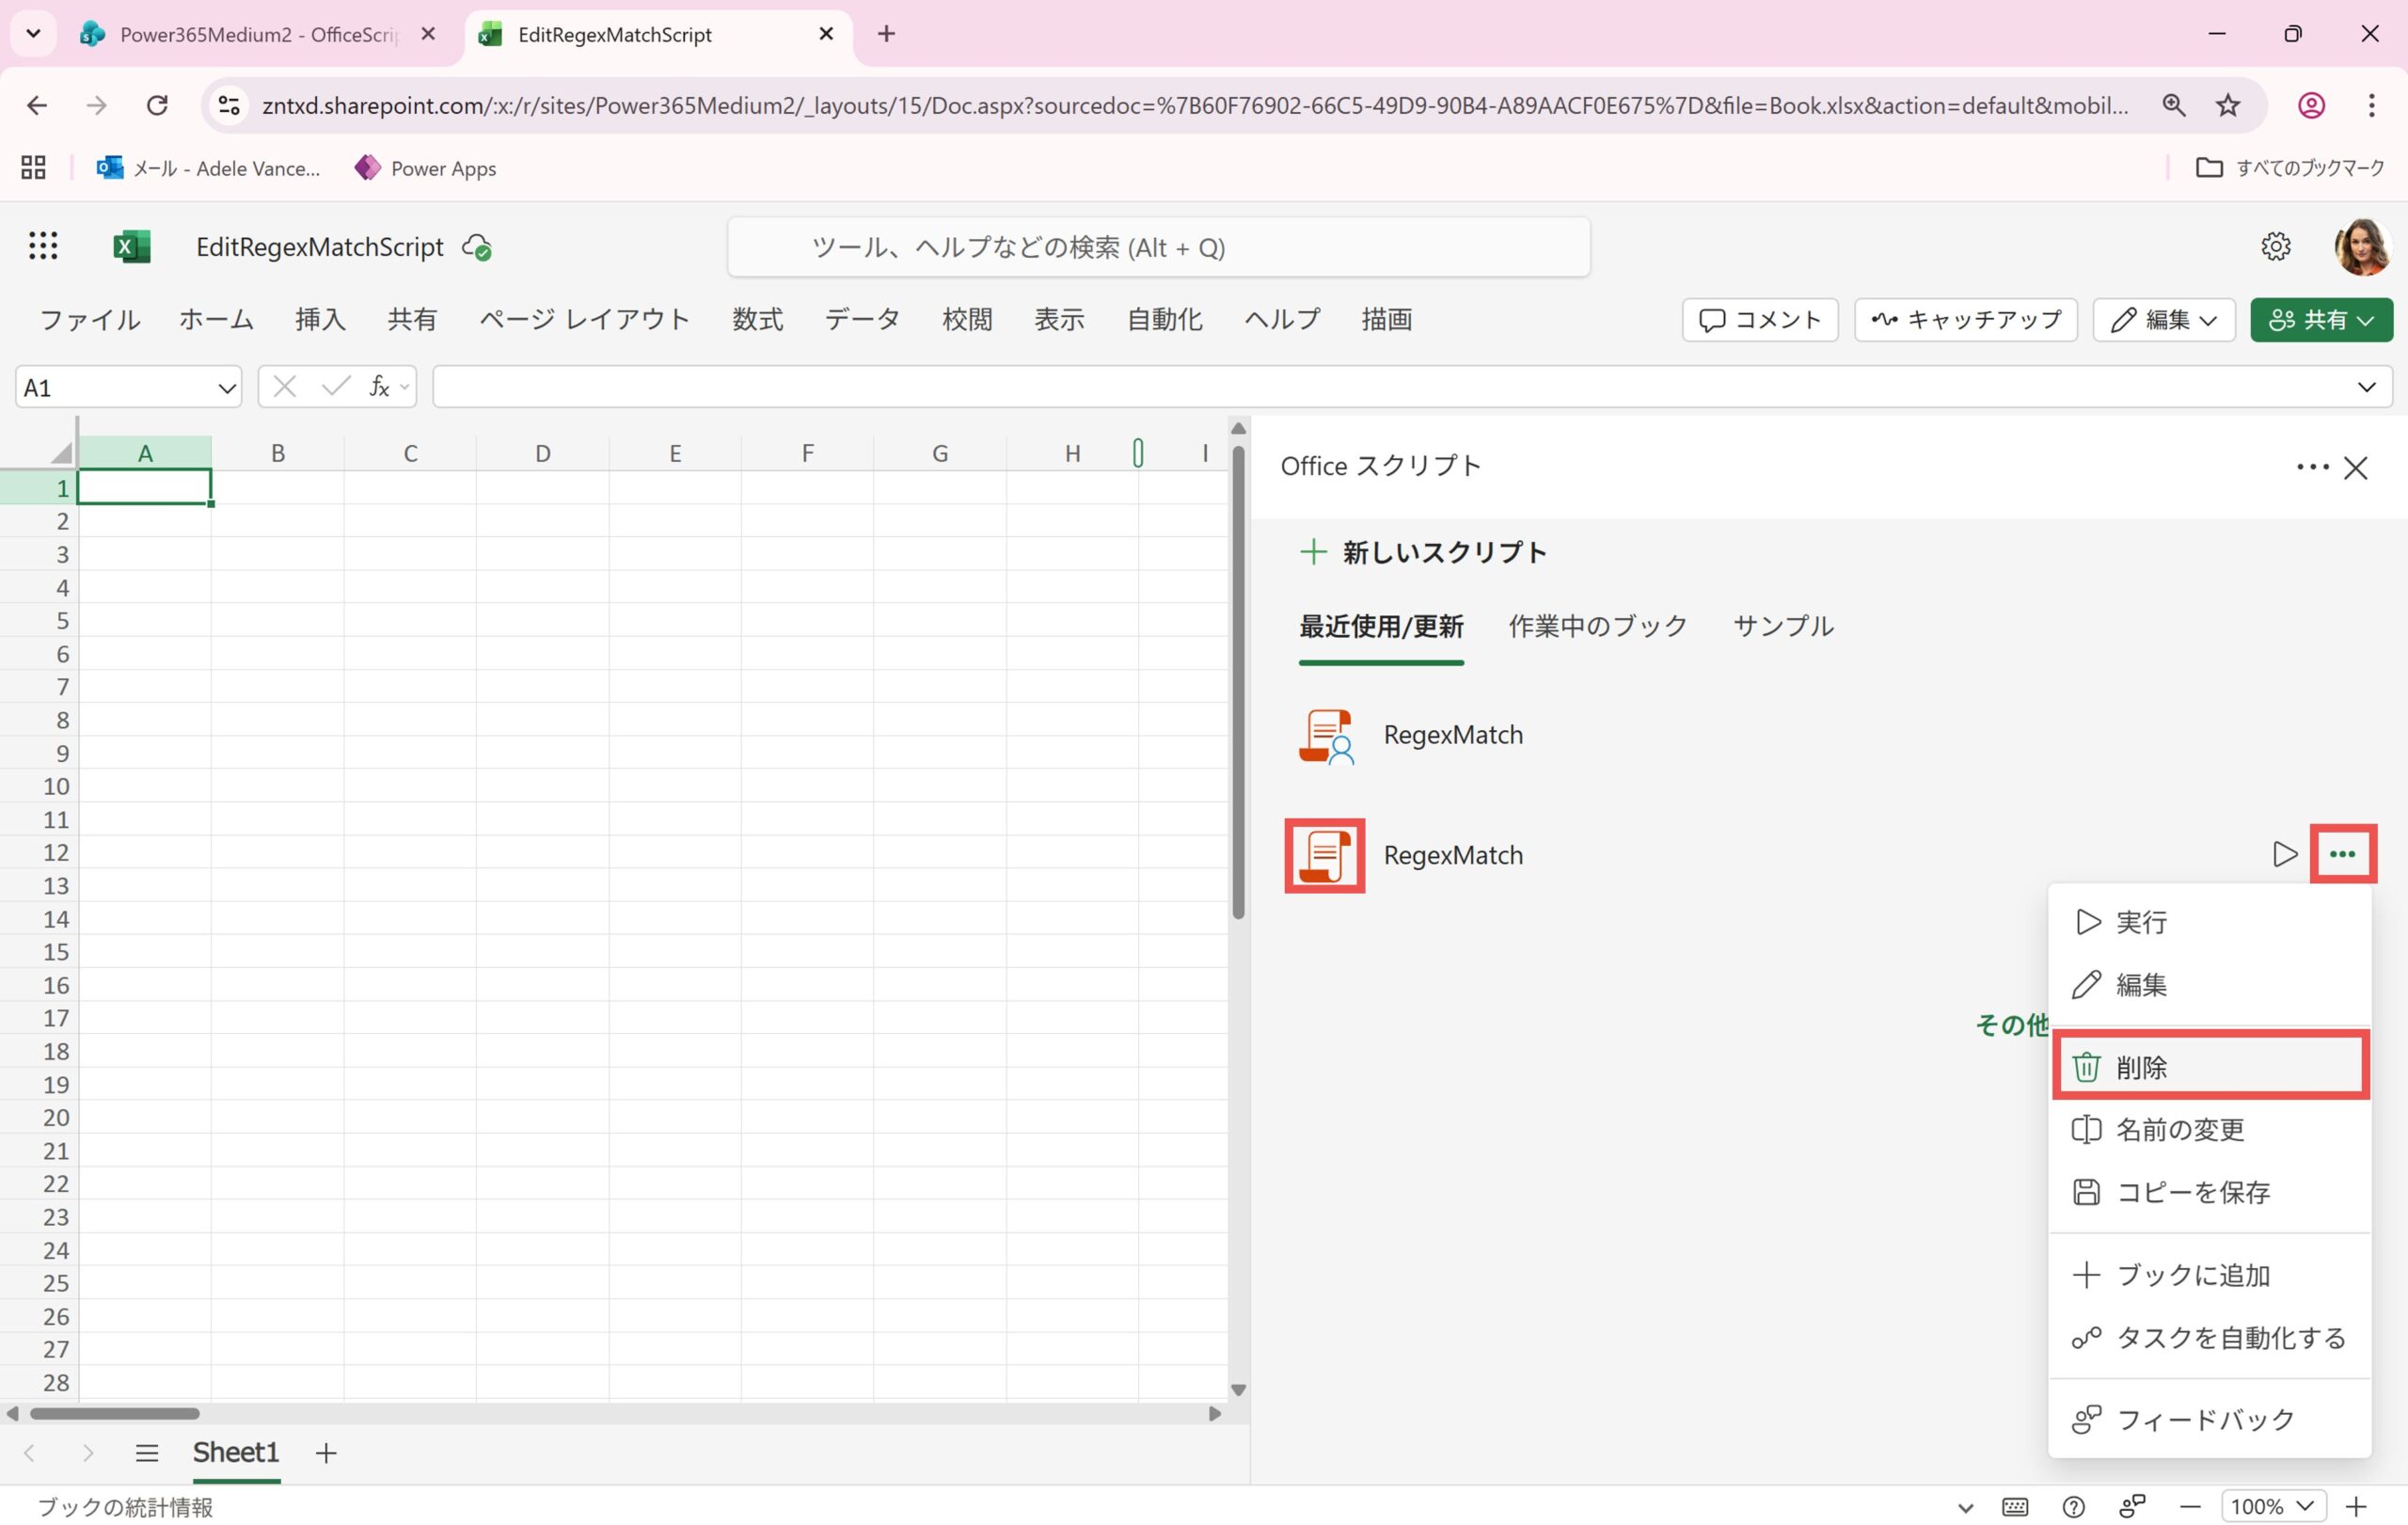Image resolution: width=2408 pixels, height=1525 pixels.
Task: Open the 編集 mode dropdown
Action: click(2163, 320)
